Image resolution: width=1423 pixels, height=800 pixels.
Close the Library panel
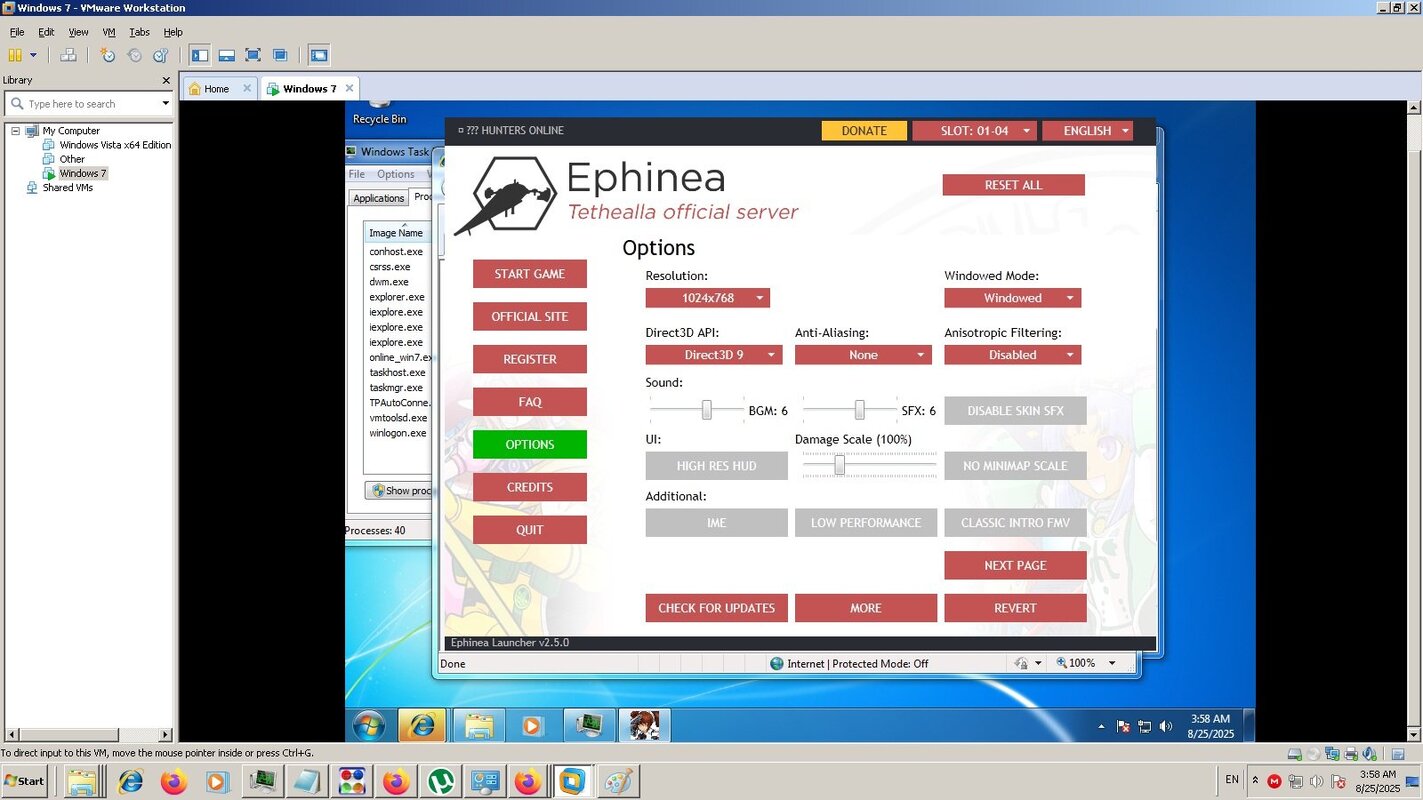click(166, 80)
